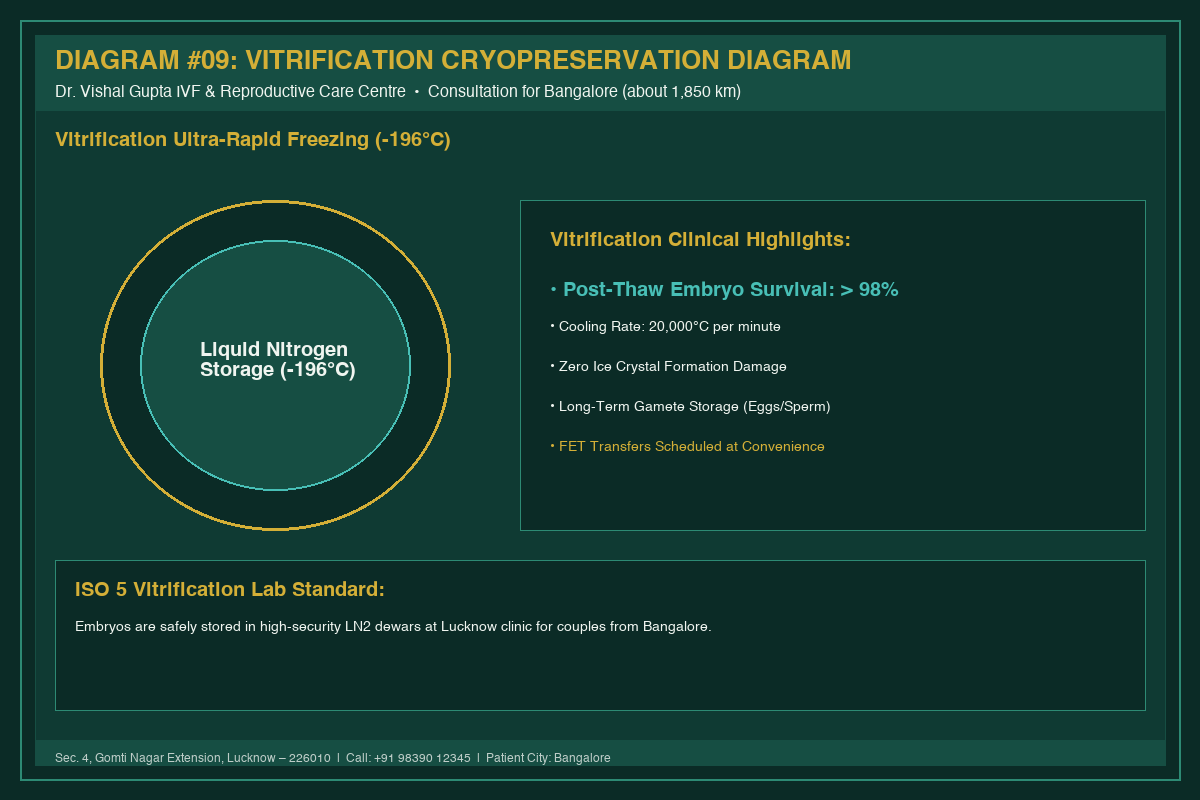Click 'Dr. Vishal Gupta IVF & Reproductive Care Centre' text

230,91
